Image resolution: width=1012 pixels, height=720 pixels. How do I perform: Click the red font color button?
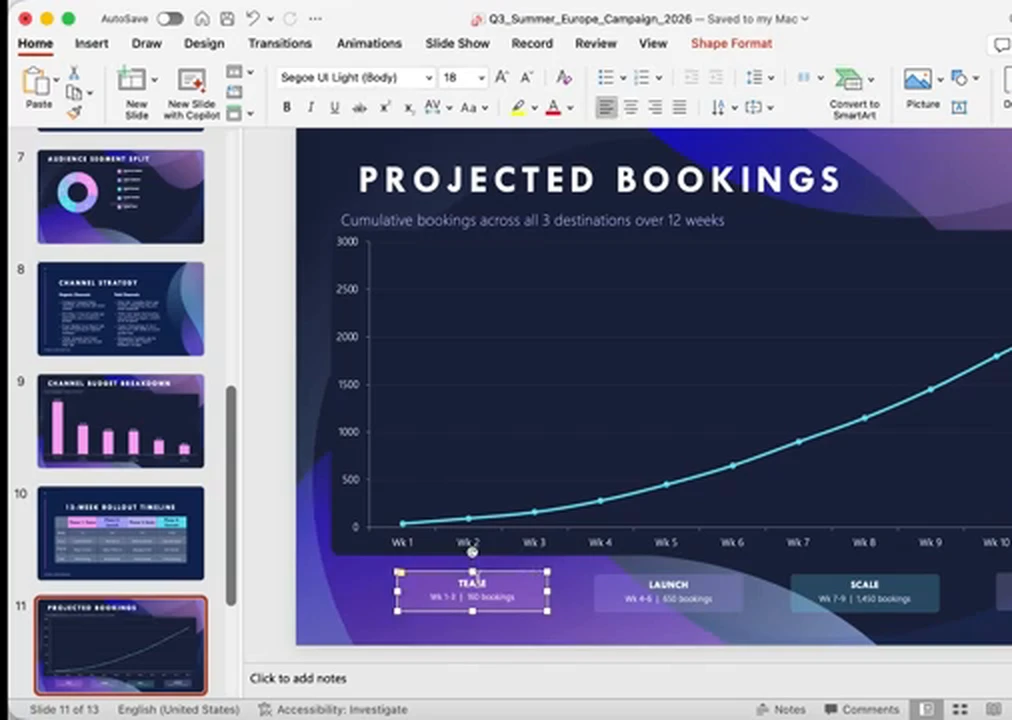click(553, 108)
